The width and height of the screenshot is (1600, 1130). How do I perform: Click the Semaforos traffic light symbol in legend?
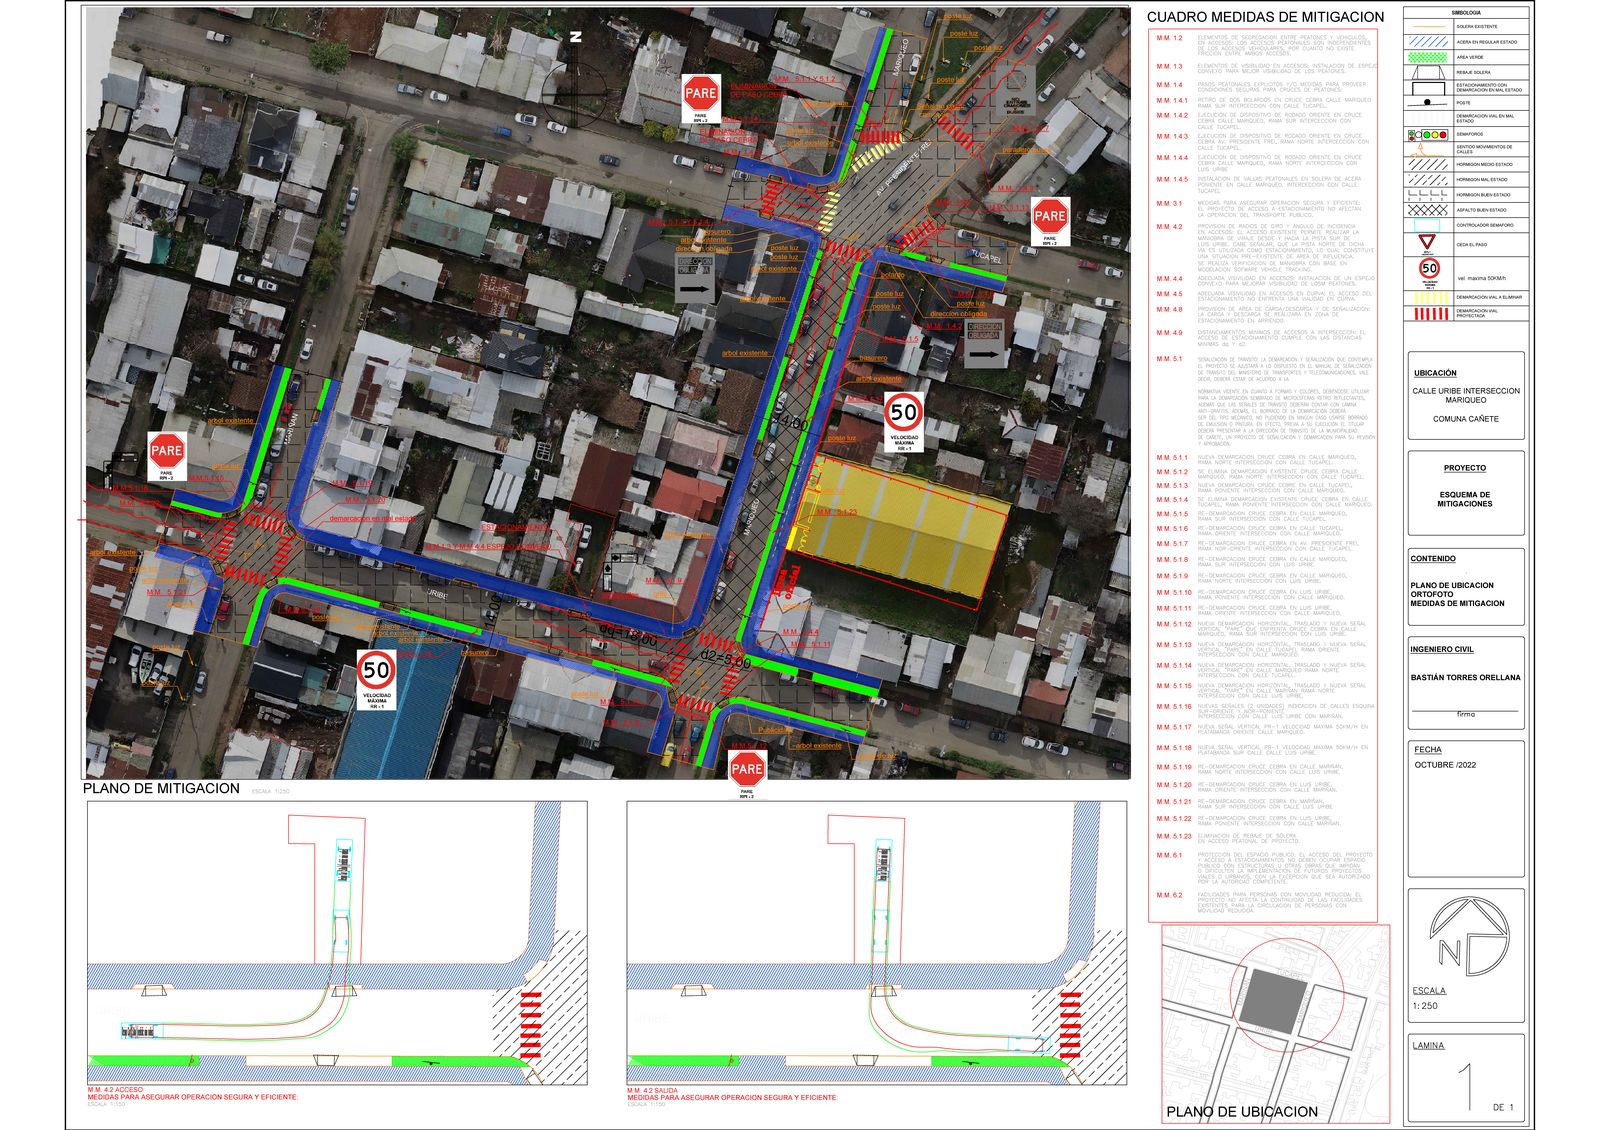[1427, 135]
